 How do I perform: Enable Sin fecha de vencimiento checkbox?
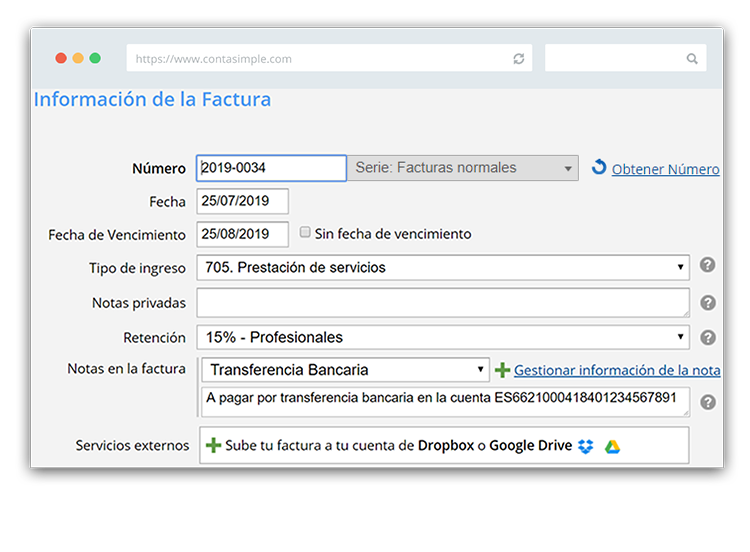pos(305,232)
